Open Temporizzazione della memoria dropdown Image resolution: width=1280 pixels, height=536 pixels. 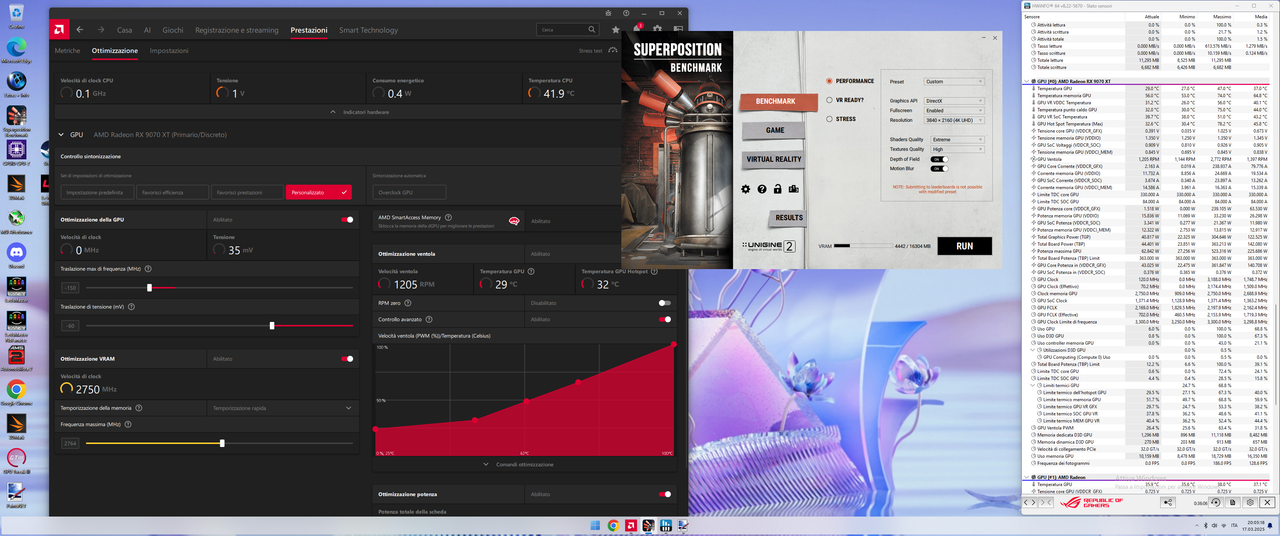click(x=282, y=408)
